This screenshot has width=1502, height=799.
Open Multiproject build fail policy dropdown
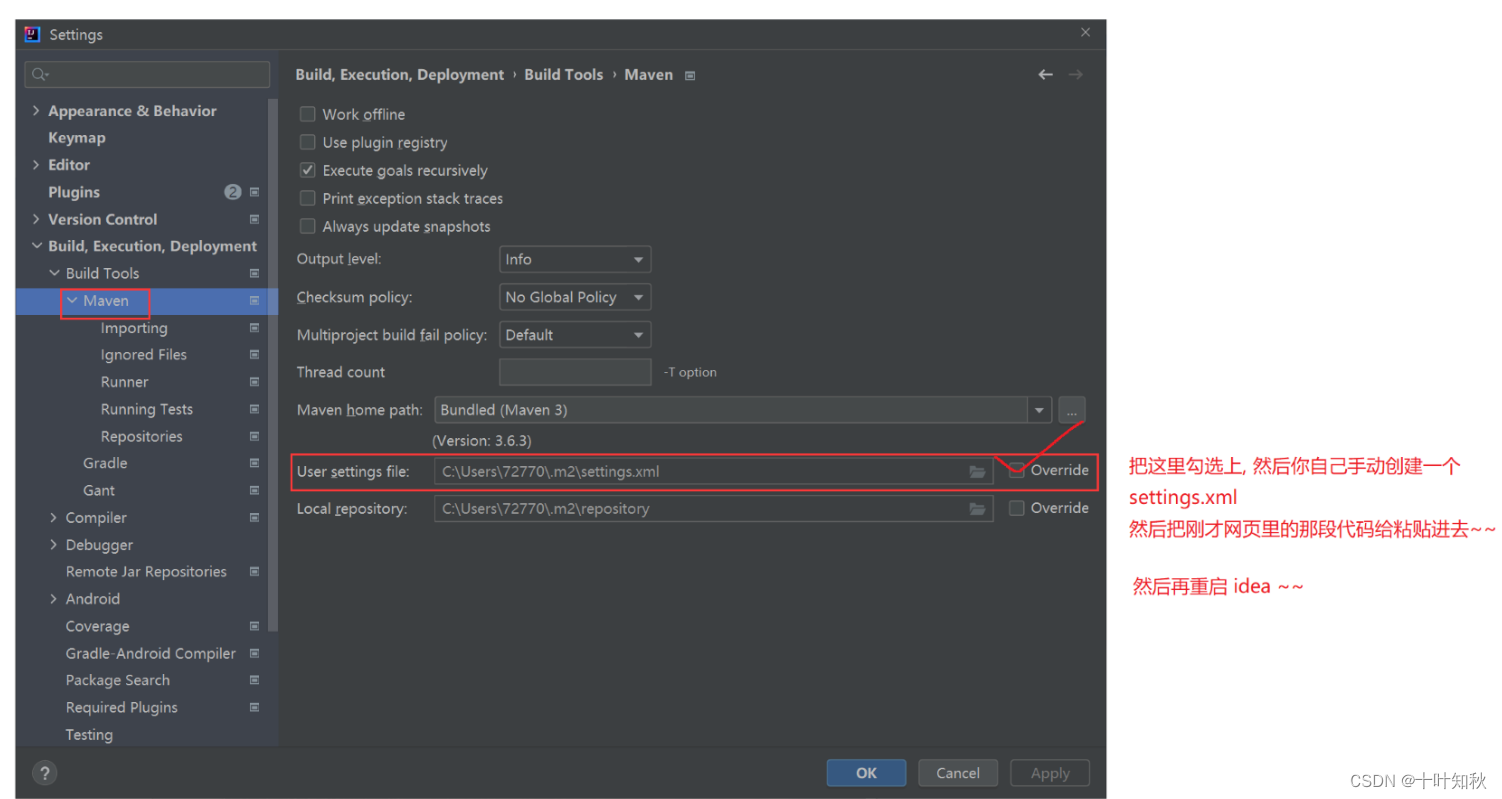coord(575,335)
